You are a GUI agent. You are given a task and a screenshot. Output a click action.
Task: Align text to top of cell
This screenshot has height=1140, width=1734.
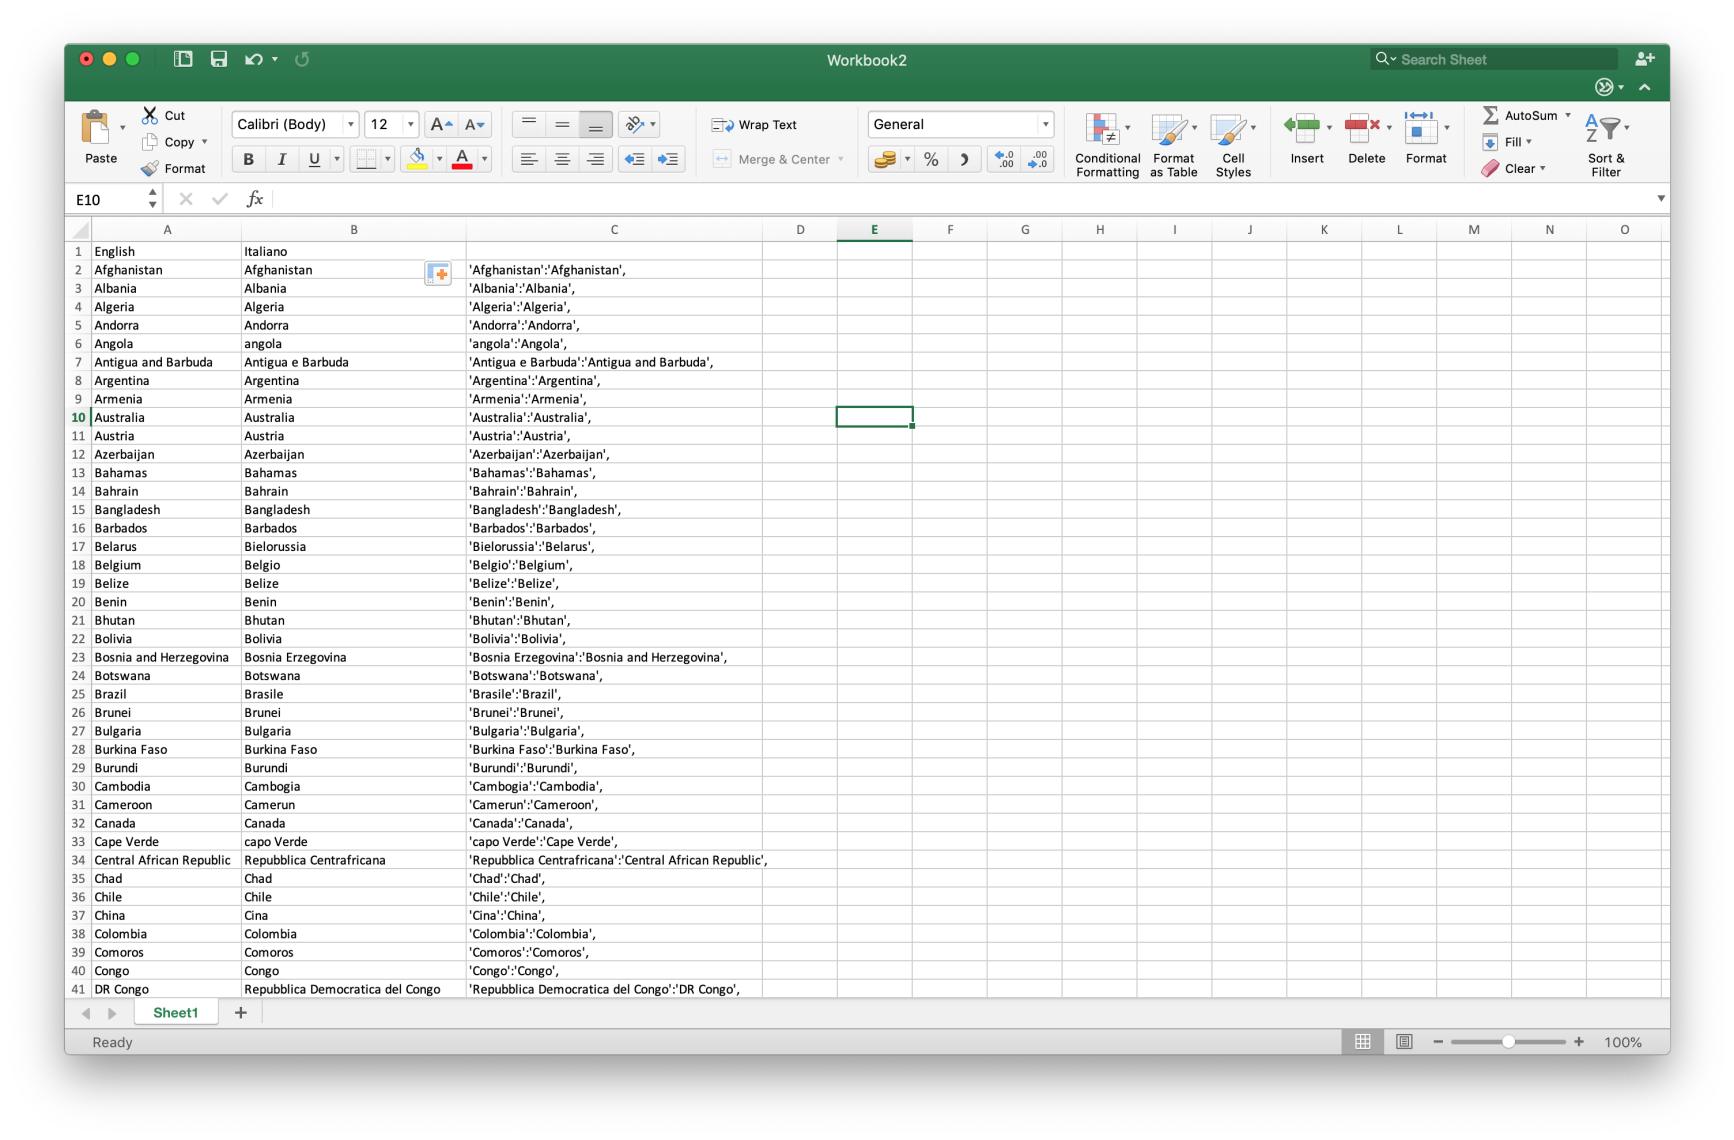click(x=529, y=124)
